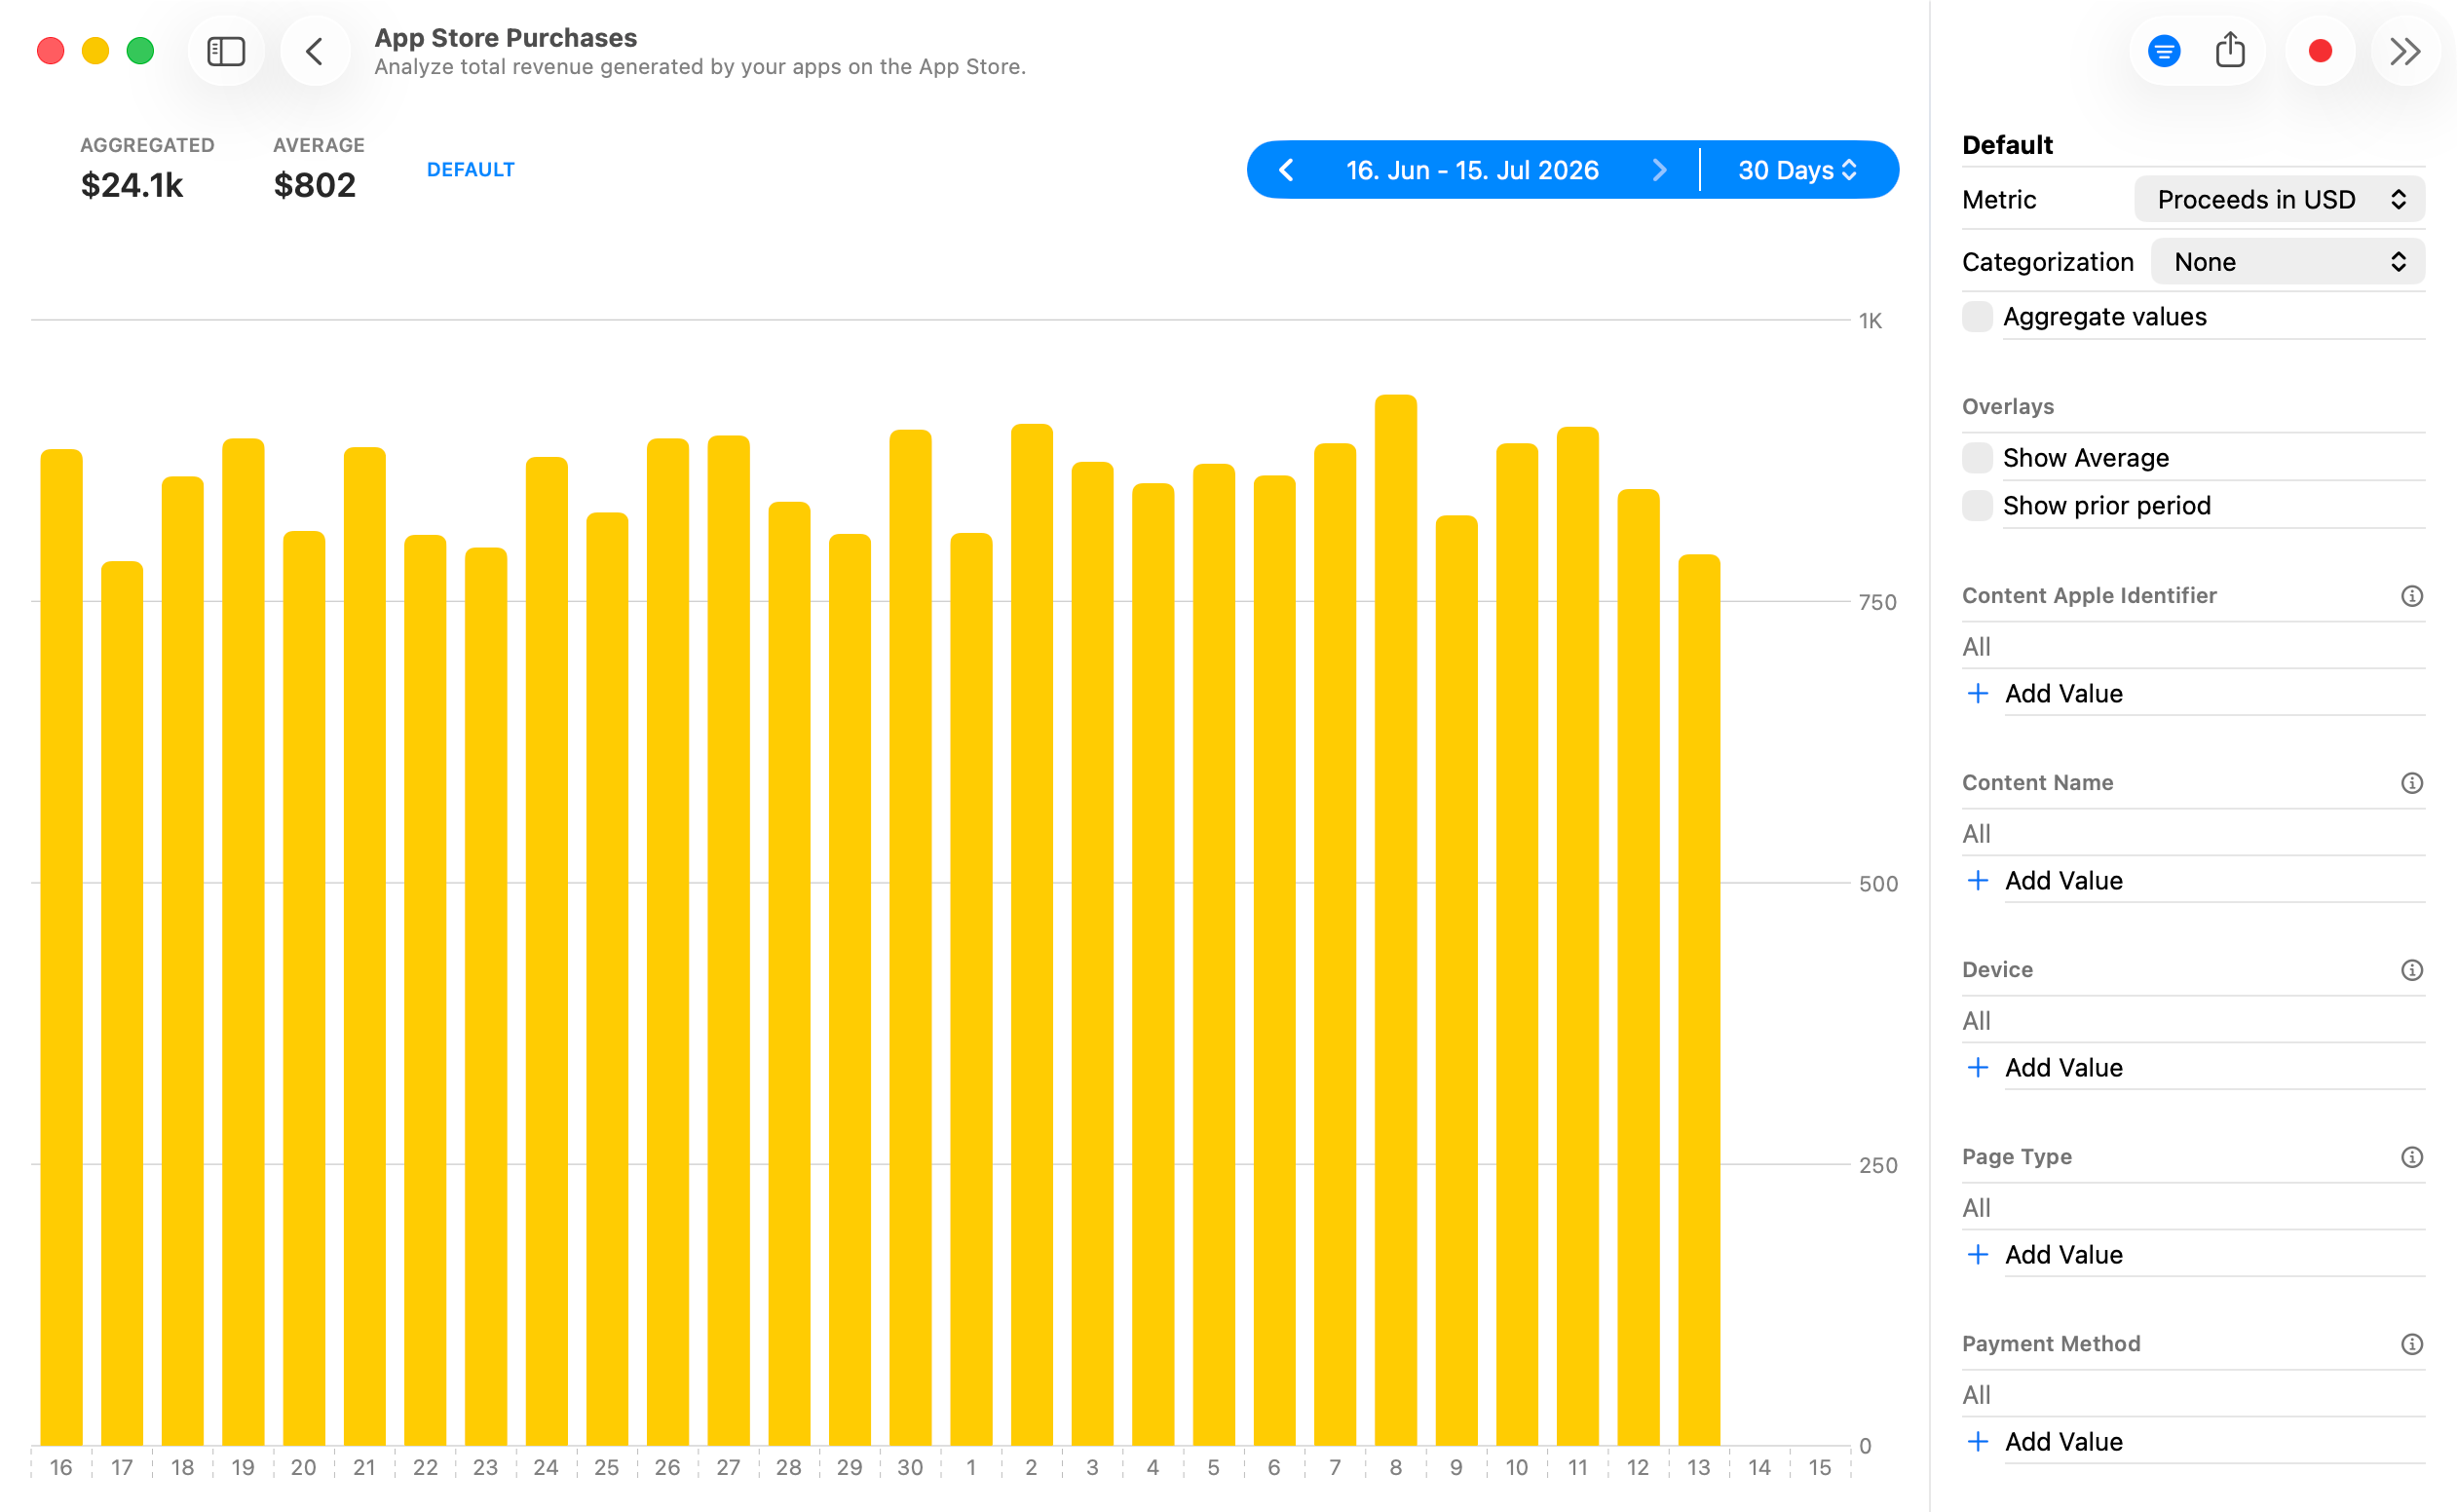Click plus icon under Payment Method

pyautogui.click(x=1978, y=1441)
